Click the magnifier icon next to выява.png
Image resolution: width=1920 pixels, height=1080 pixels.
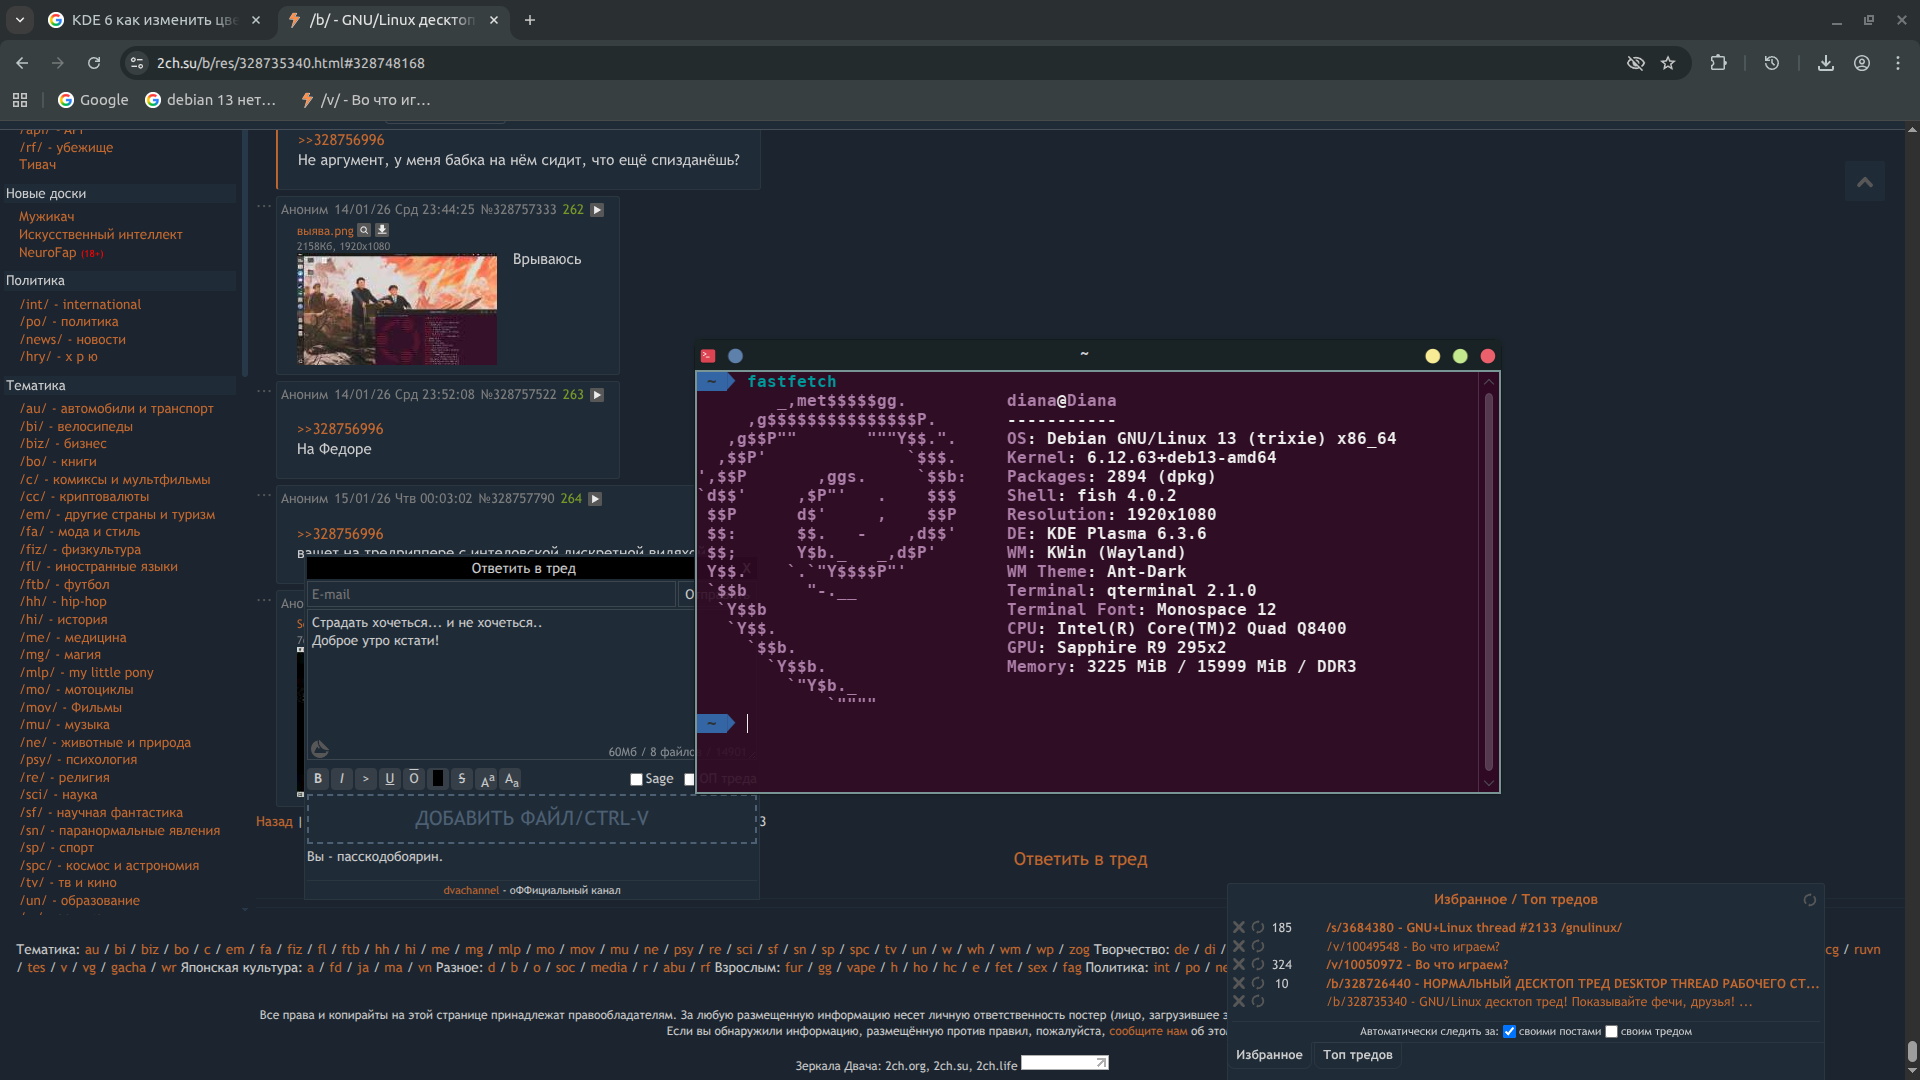pyautogui.click(x=364, y=230)
